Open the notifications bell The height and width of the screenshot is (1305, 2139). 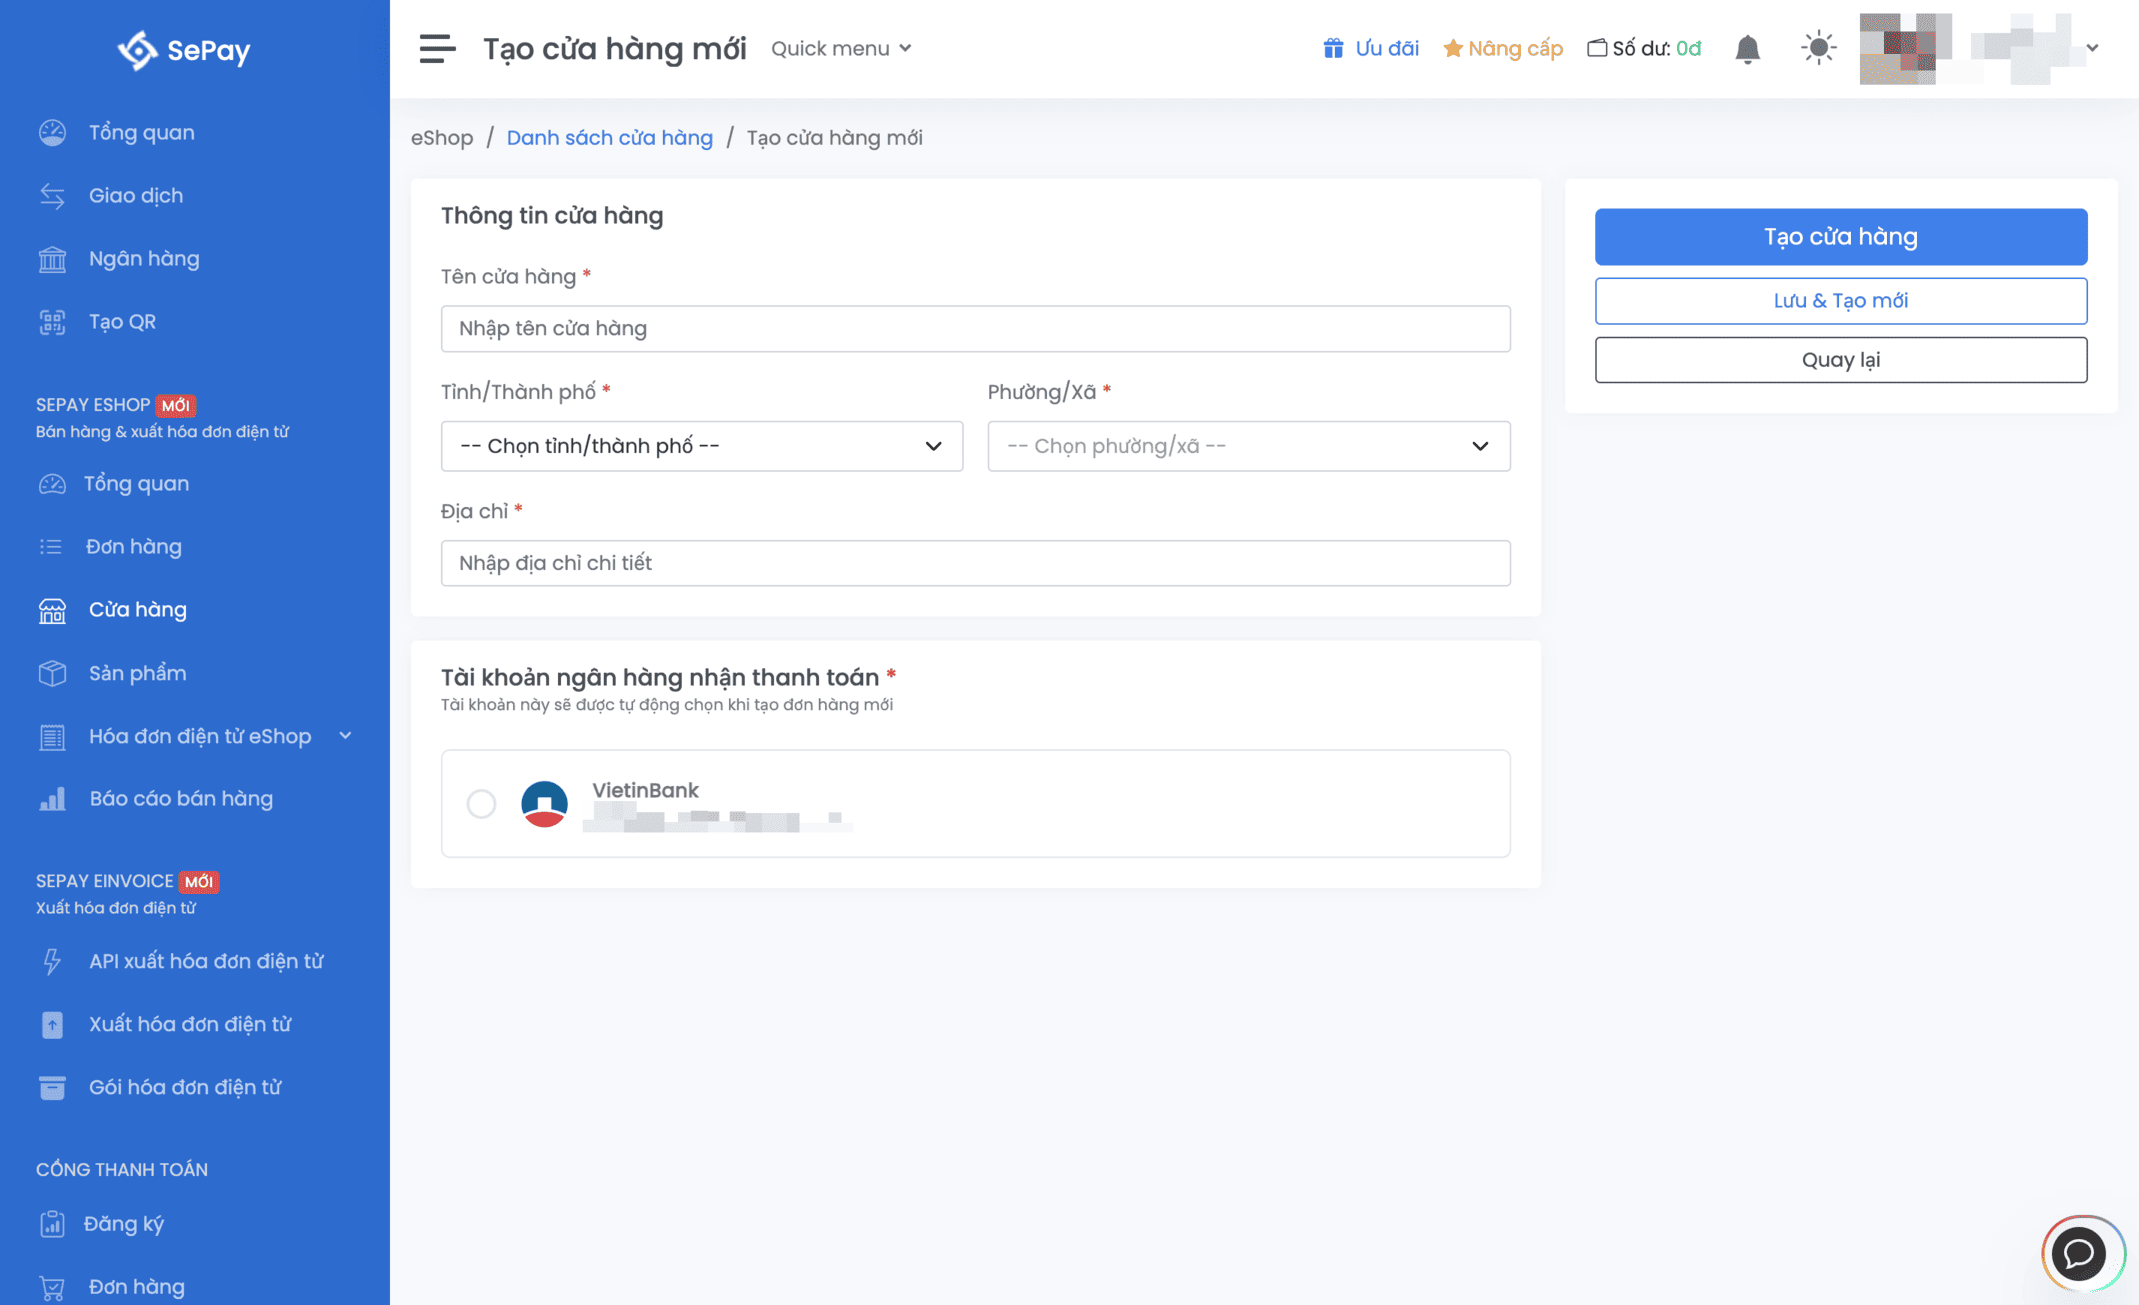coord(1747,49)
